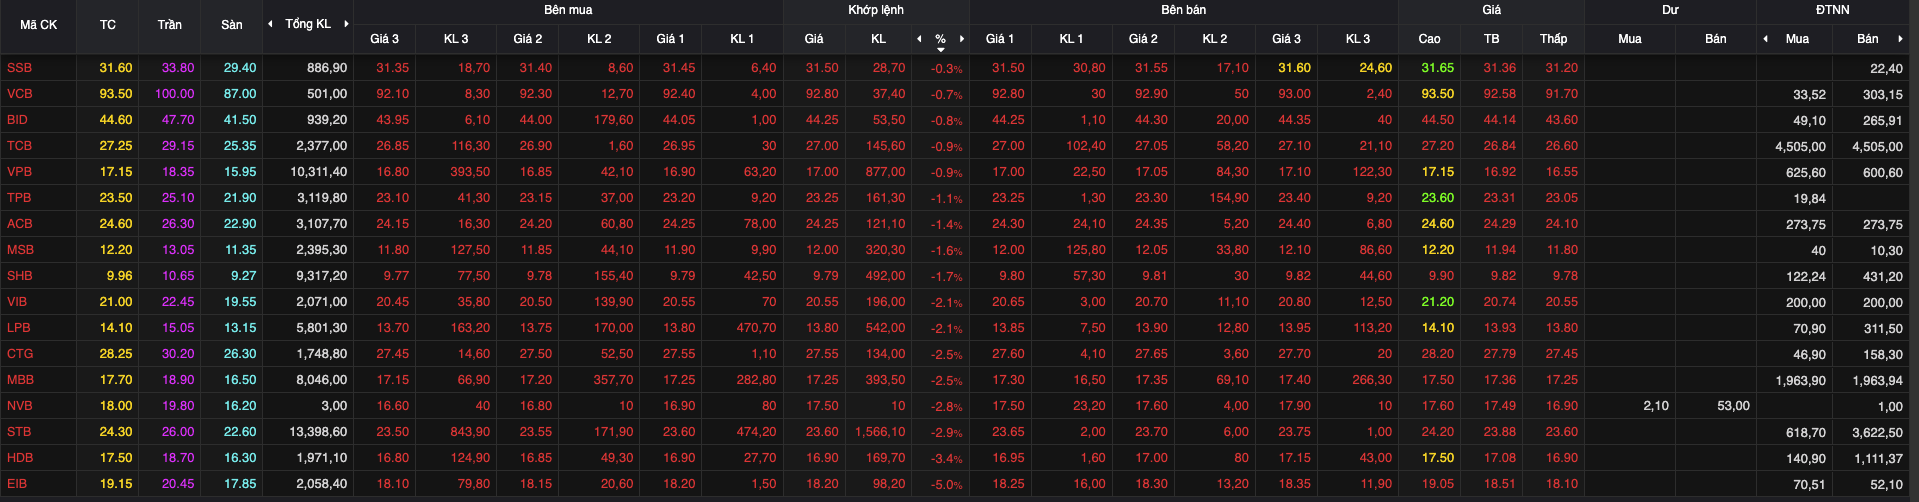Click the Bên bán group header
This screenshot has height=502, width=1919.
(x=1183, y=10)
